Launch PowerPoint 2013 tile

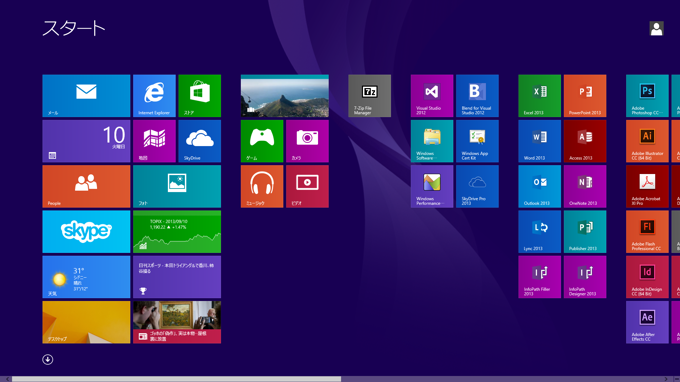585,96
